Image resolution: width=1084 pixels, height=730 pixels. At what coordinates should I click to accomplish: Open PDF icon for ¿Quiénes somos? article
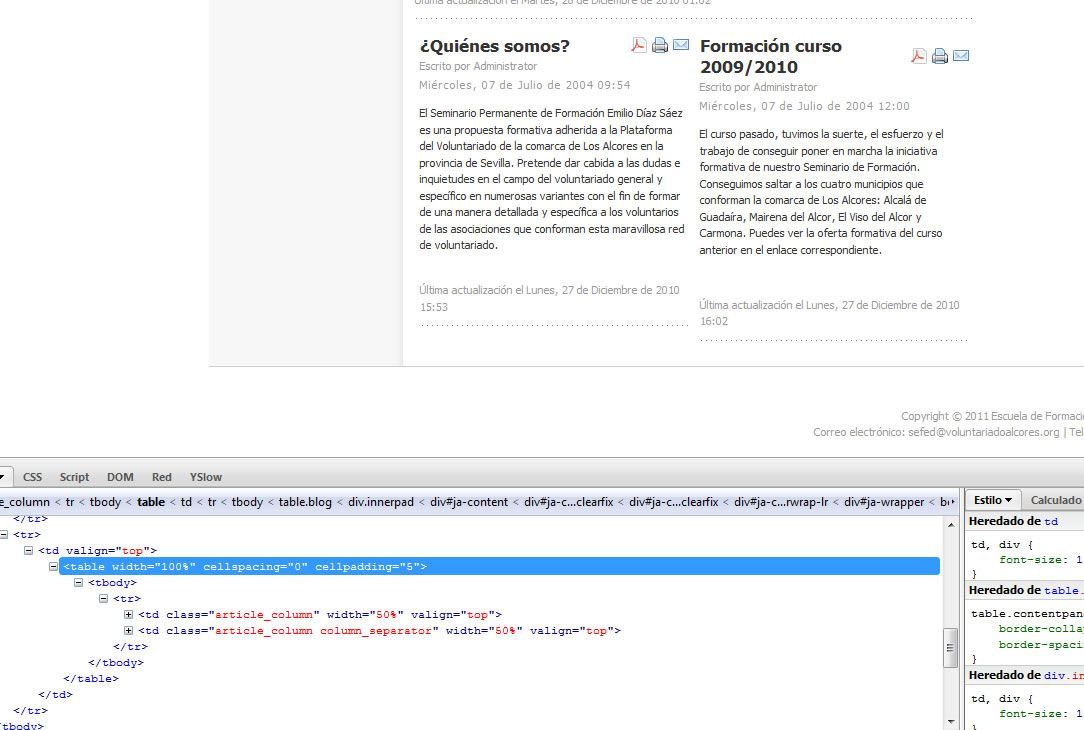[639, 45]
